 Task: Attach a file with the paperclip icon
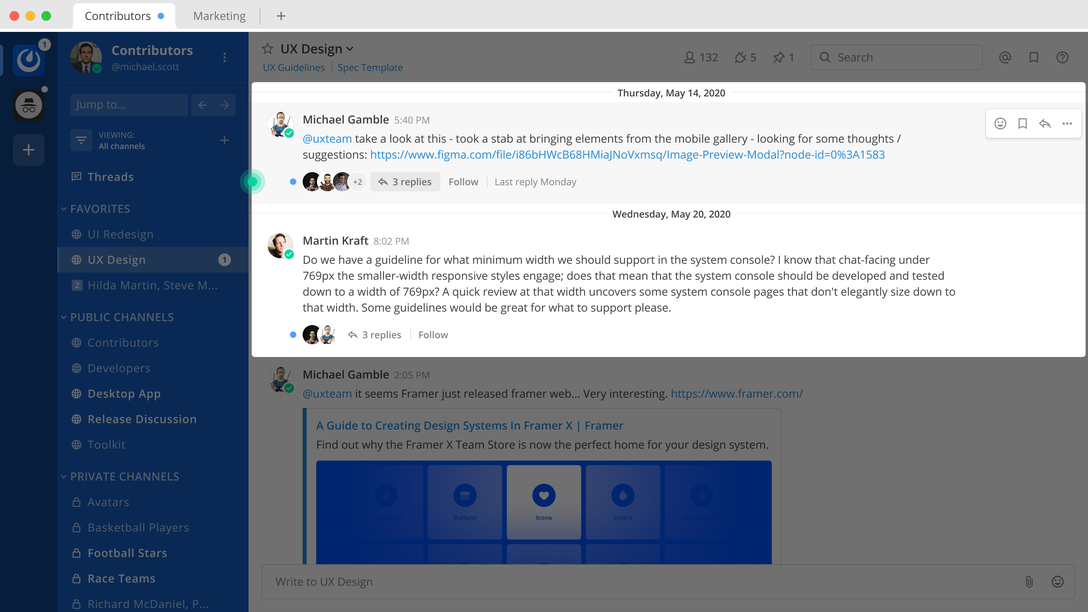coord(1028,581)
